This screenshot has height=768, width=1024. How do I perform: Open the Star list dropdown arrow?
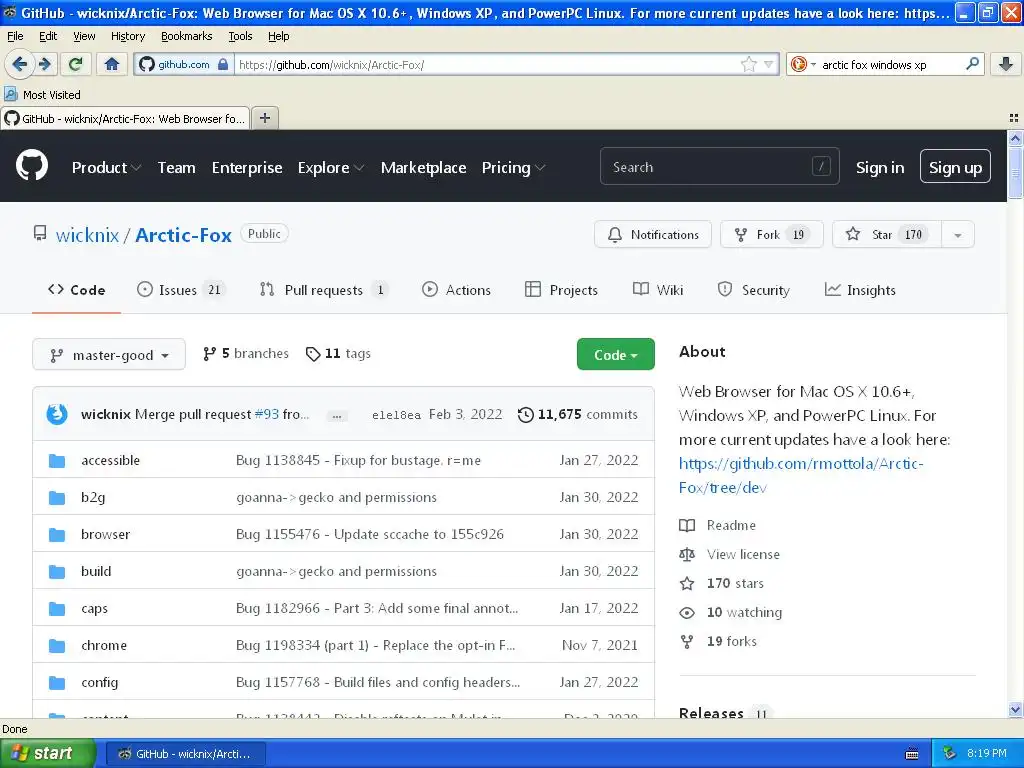[x=958, y=235]
